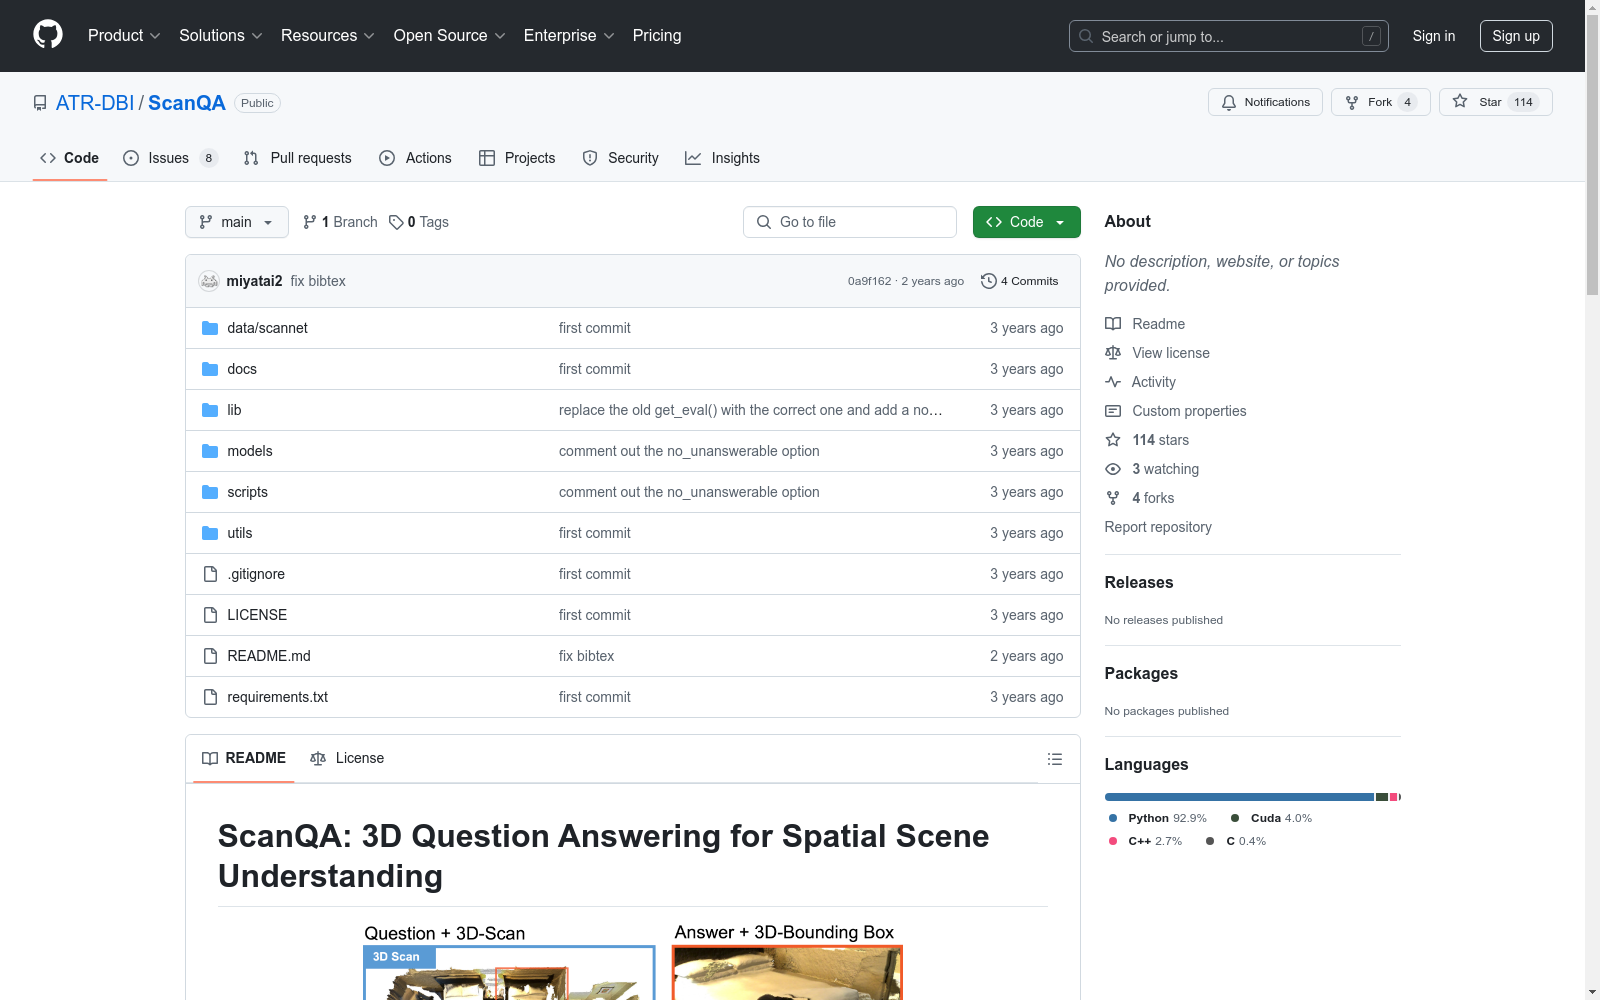The width and height of the screenshot is (1600, 1000).
Task: Expand the main branch dropdown
Action: pyautogui.click(x=236, y=222)
